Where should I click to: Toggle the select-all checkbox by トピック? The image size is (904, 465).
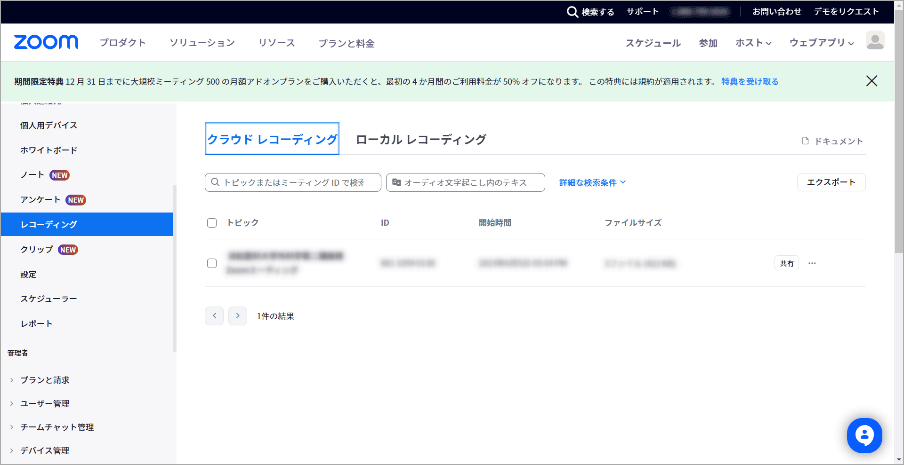coord(212,223)
